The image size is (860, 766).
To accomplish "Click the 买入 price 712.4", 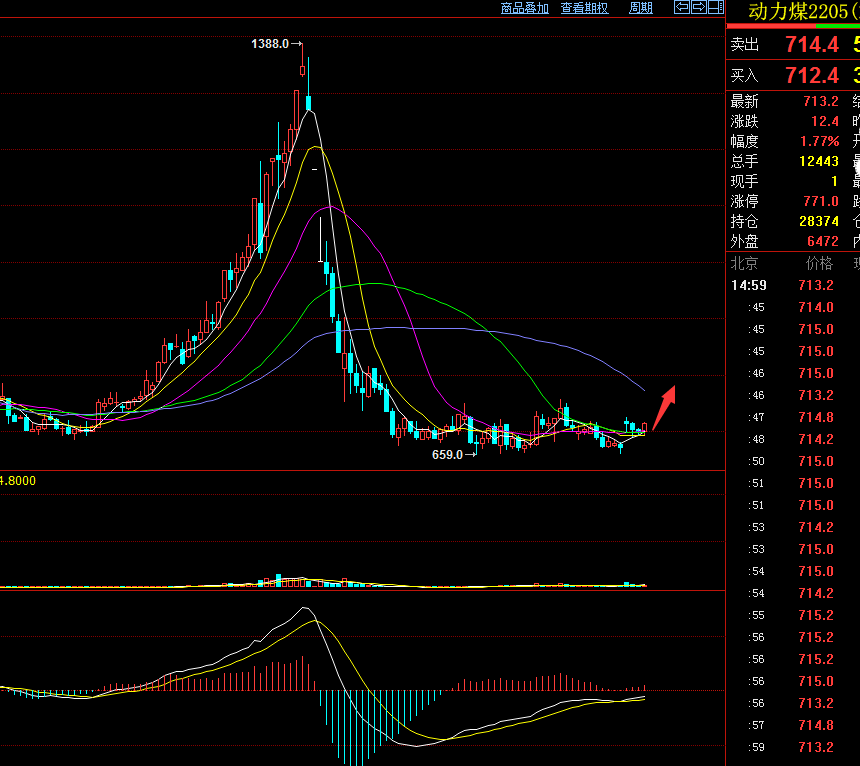I will pos(812,75).
